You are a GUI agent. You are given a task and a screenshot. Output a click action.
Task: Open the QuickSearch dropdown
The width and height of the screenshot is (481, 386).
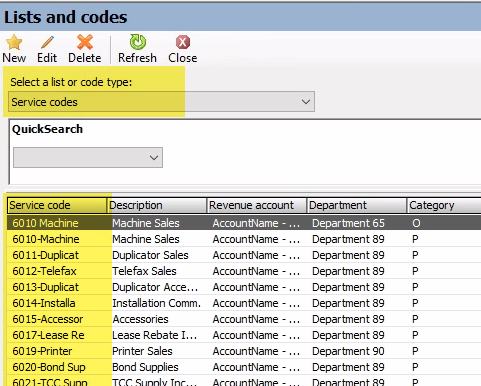click(88, 157)
